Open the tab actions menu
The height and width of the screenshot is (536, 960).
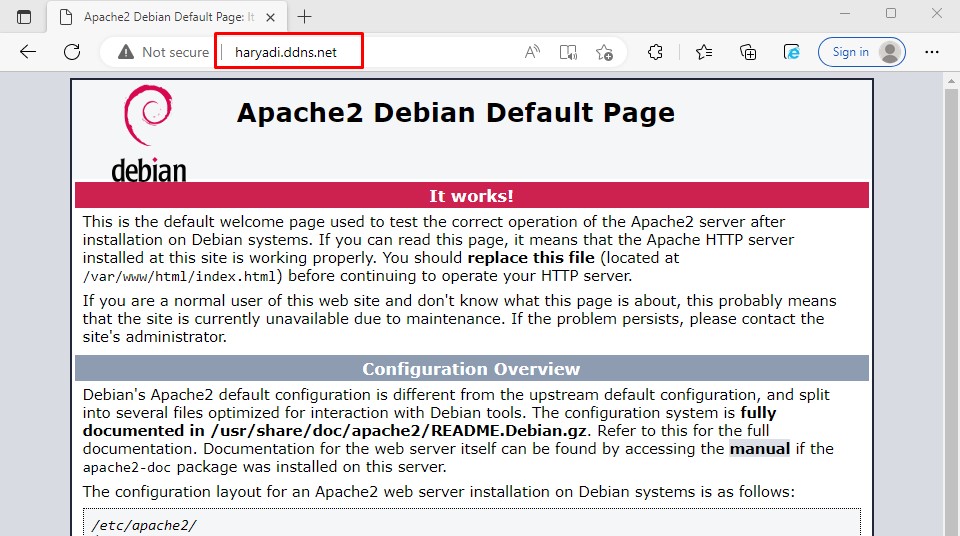point(24,17)
